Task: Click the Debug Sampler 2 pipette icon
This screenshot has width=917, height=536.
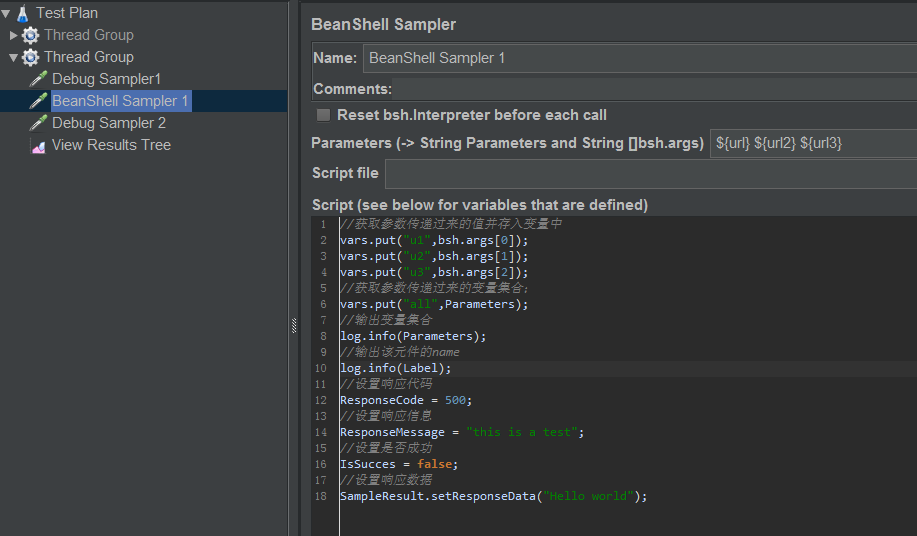Action: tap(39, 123)
